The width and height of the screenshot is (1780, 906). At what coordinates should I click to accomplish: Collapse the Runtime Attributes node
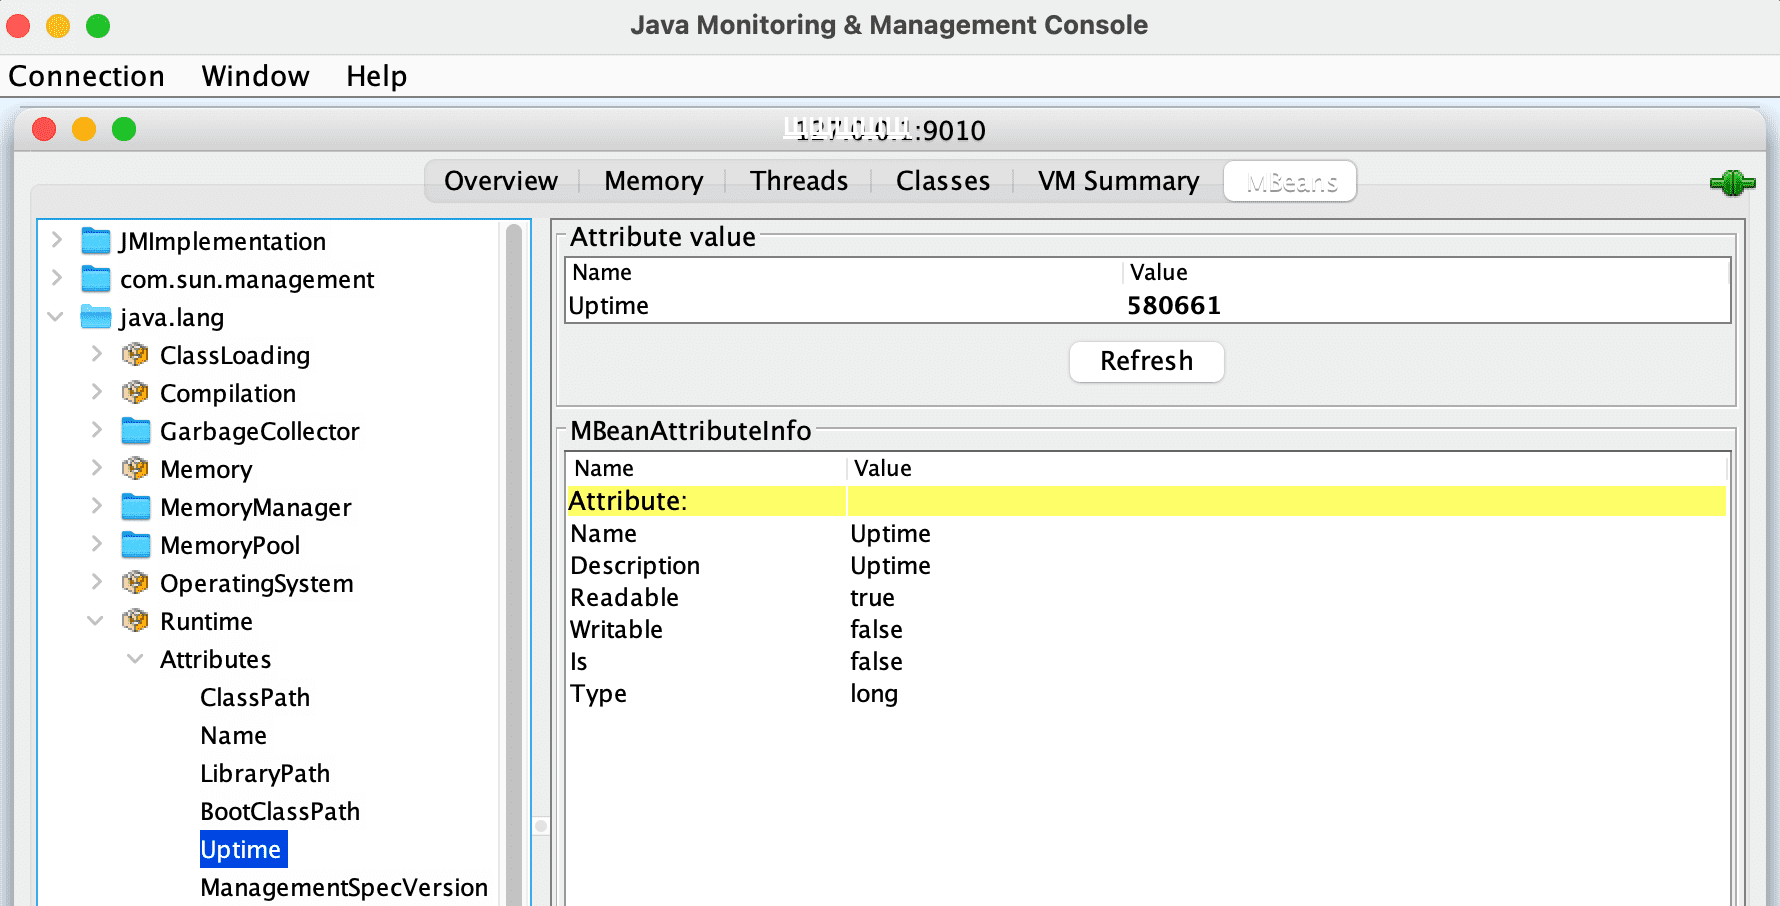coord(135,659)
